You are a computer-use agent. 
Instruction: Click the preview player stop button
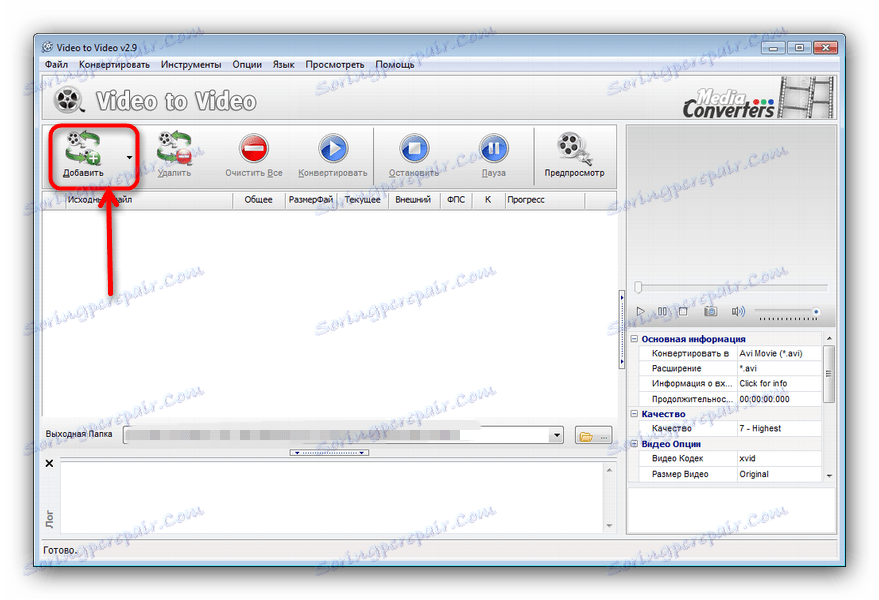point(683,311)
